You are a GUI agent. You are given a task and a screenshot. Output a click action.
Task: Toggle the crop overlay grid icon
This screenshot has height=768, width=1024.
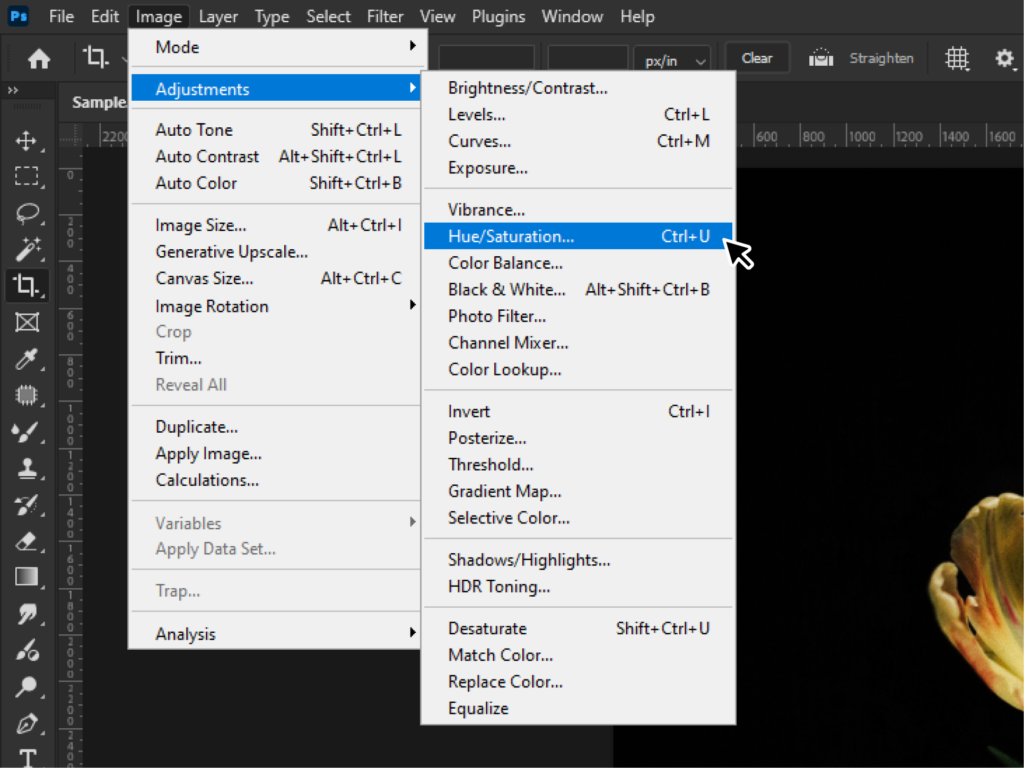click(x=957, y=59)
